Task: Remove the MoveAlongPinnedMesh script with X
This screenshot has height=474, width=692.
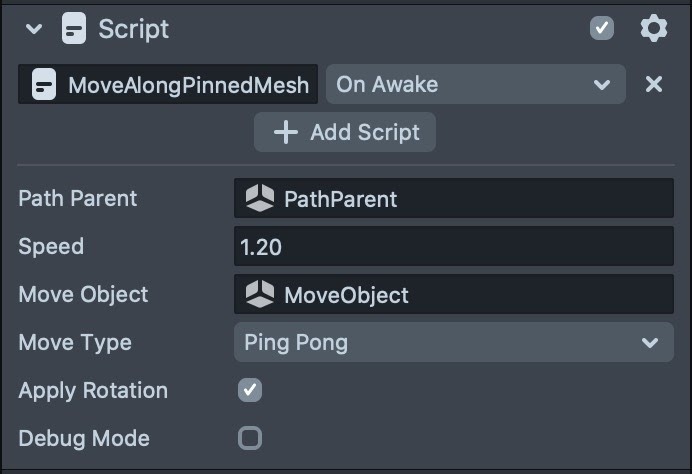Action: coord(654,85)
